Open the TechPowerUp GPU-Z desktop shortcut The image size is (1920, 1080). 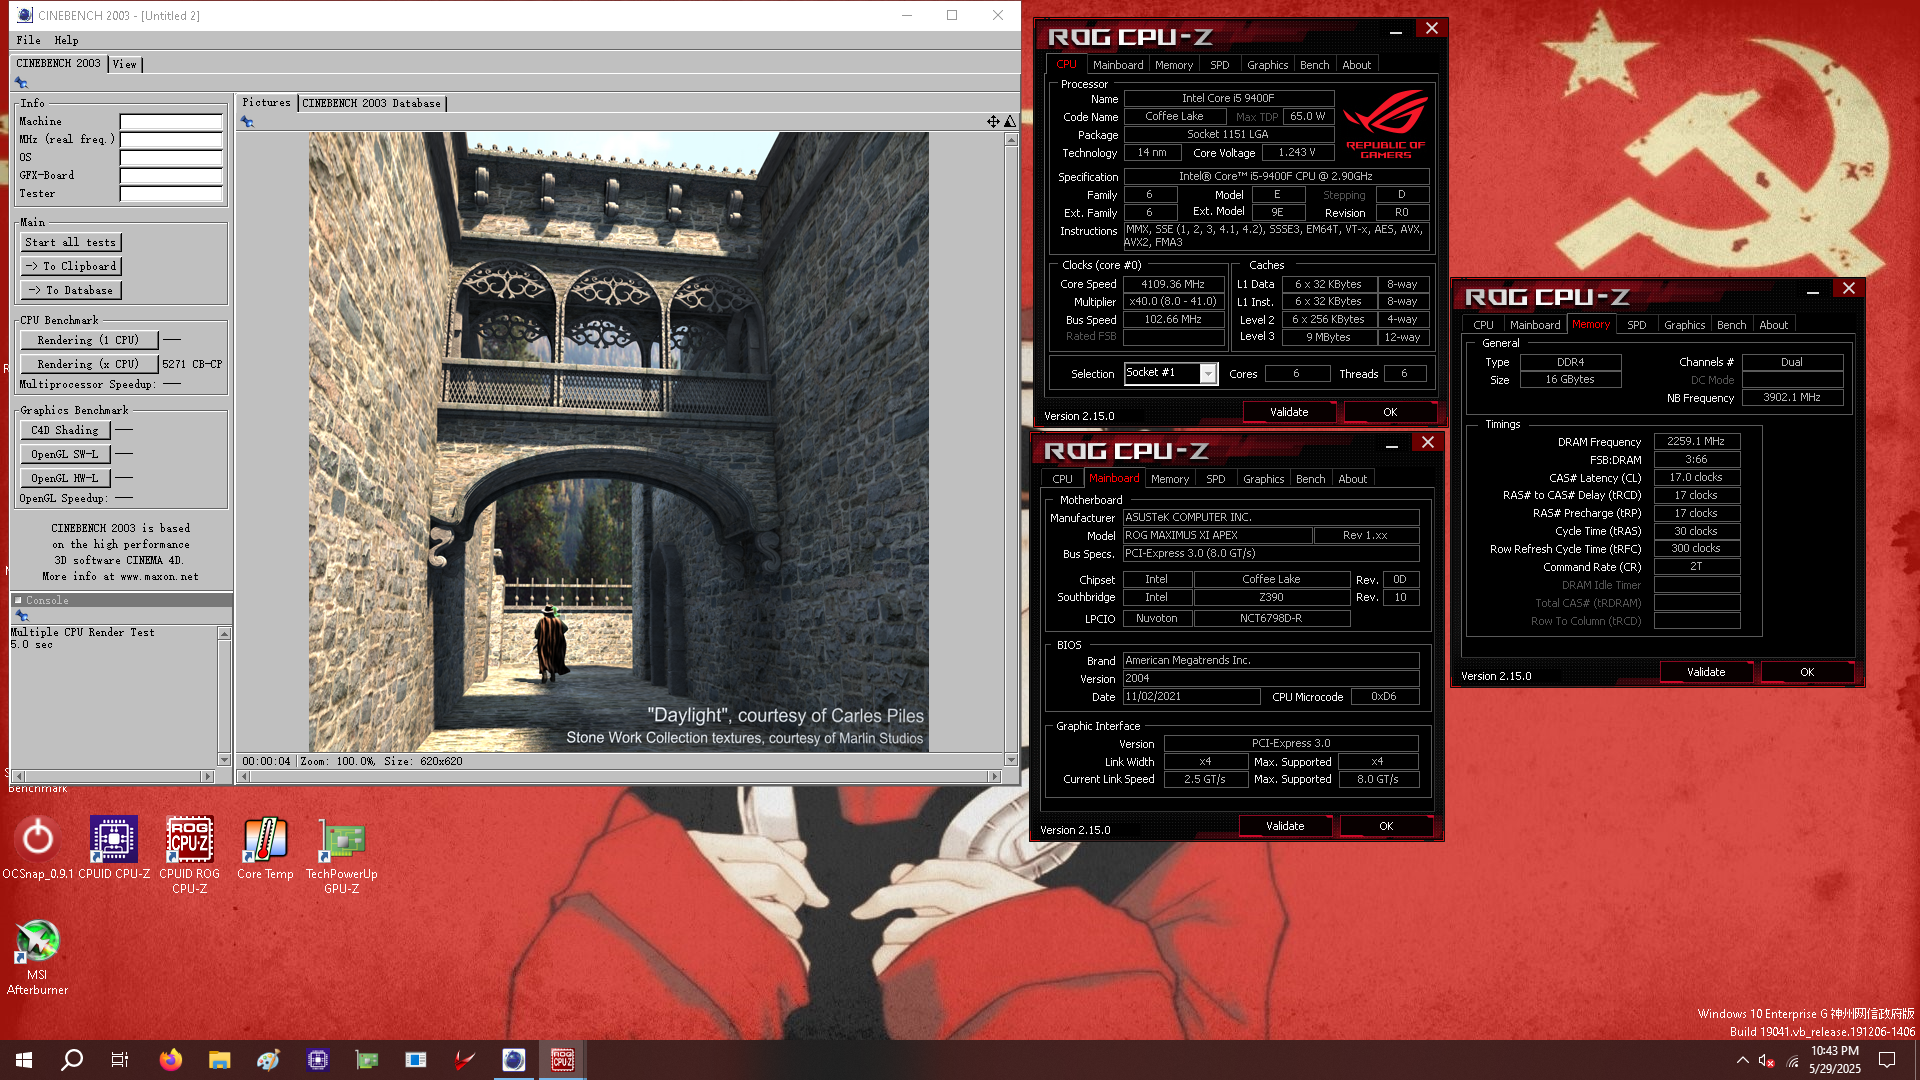[342, 855]
